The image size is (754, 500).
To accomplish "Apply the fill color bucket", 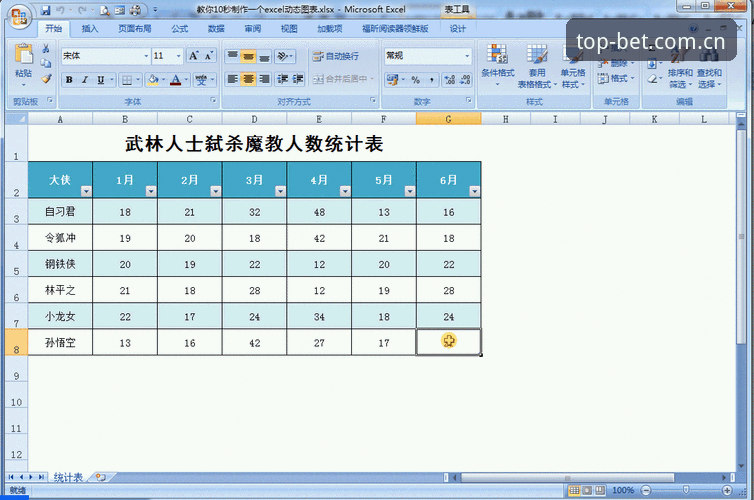I will pyautogui.click(x=153, y=80).
